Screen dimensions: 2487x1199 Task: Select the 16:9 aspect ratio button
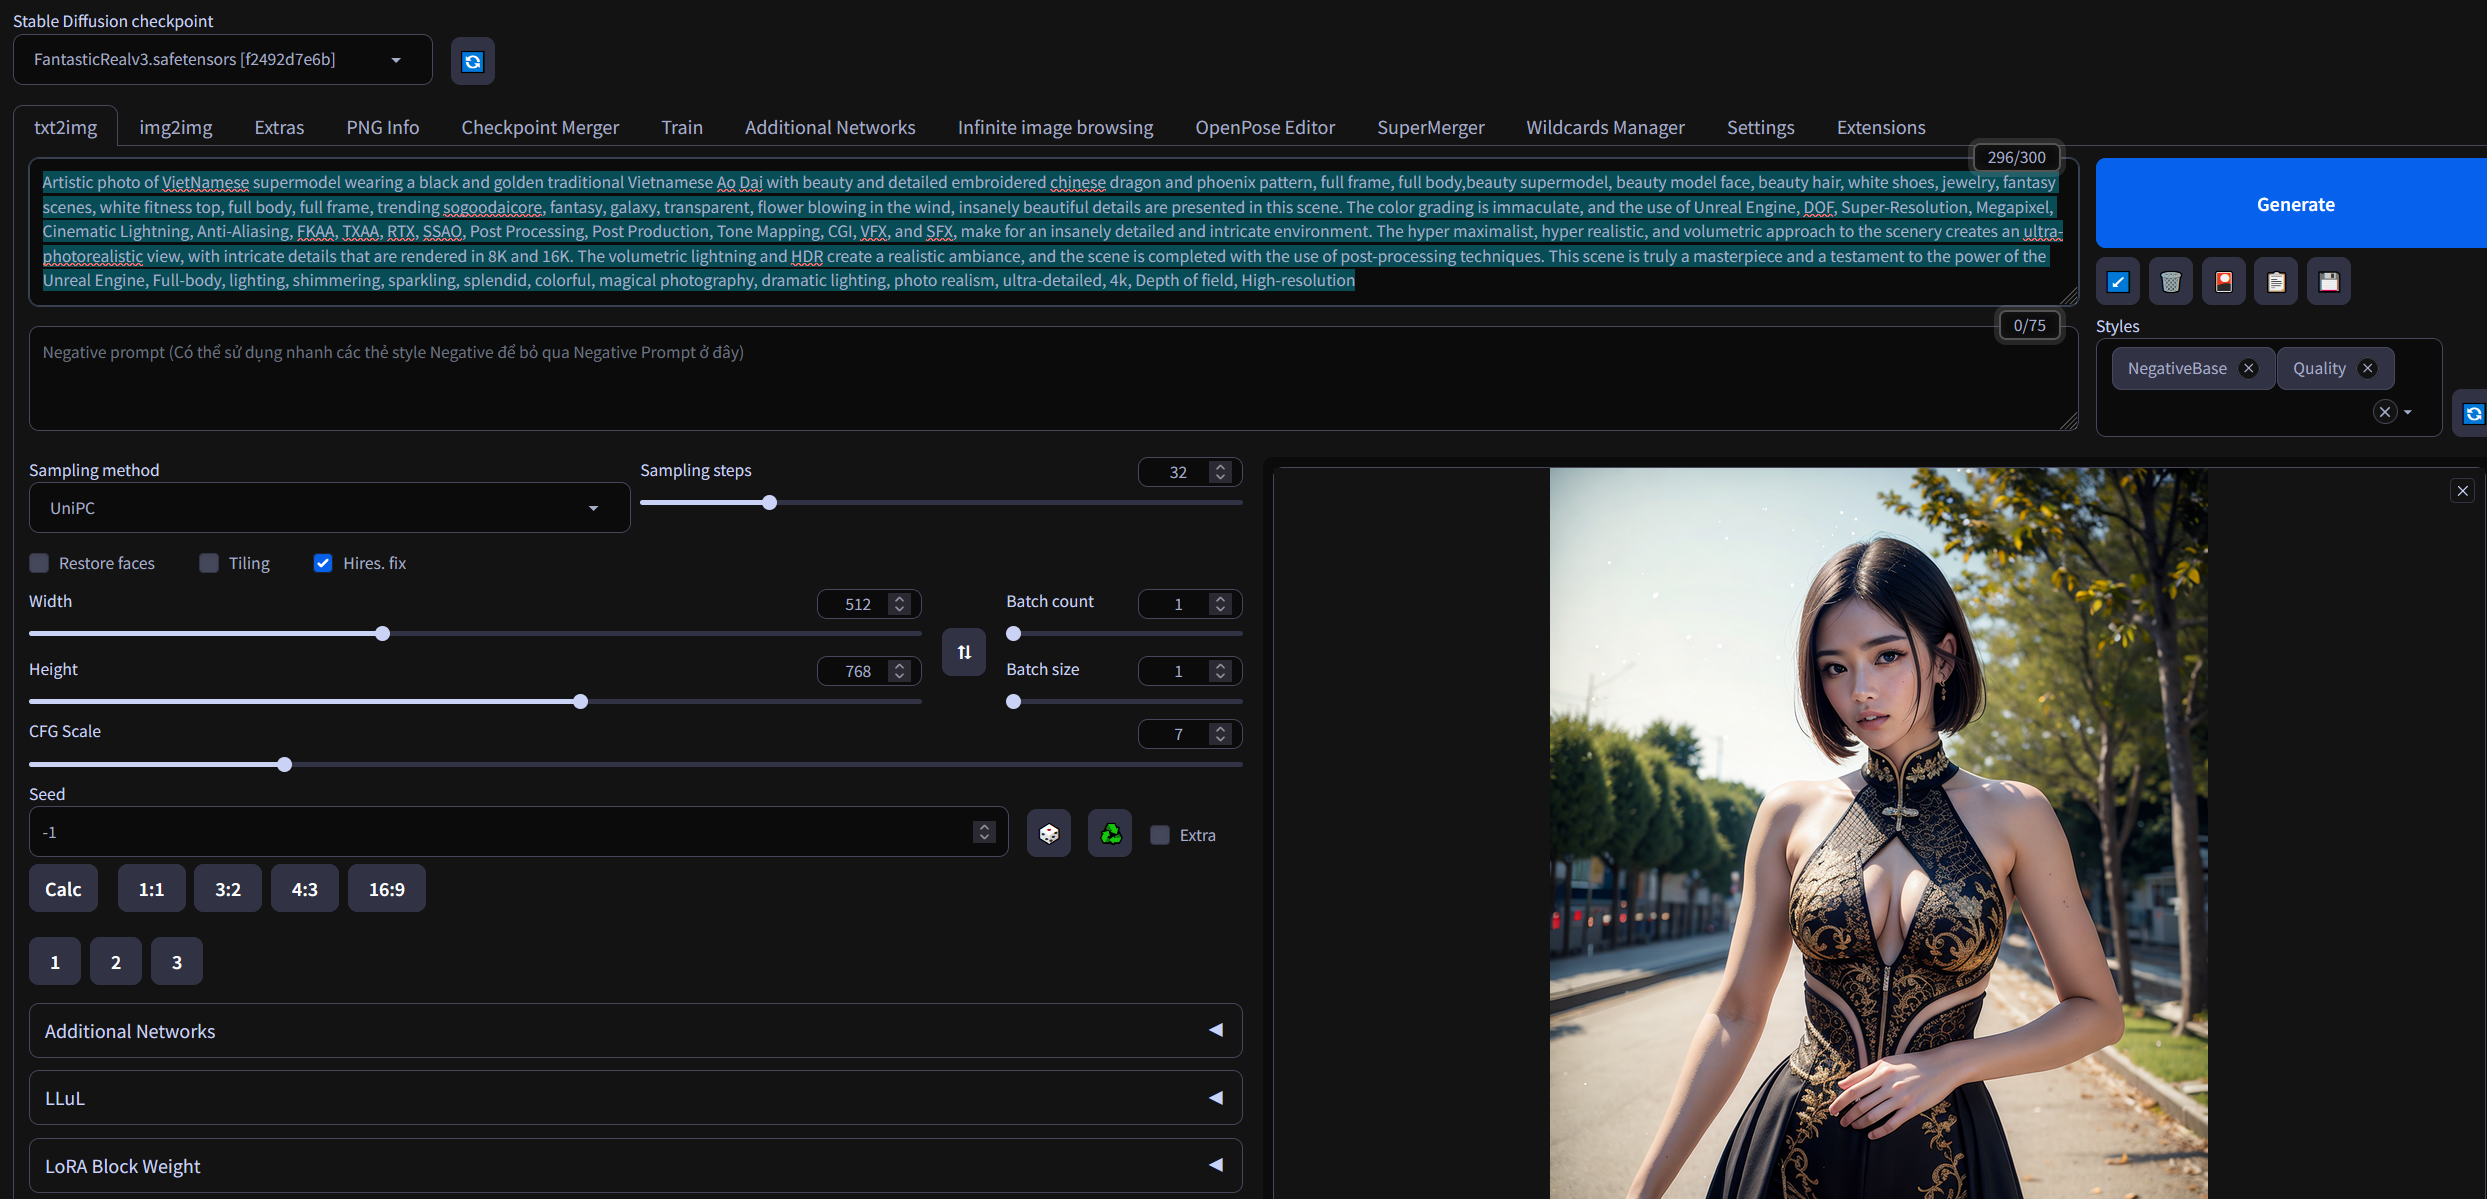point(386,889)
